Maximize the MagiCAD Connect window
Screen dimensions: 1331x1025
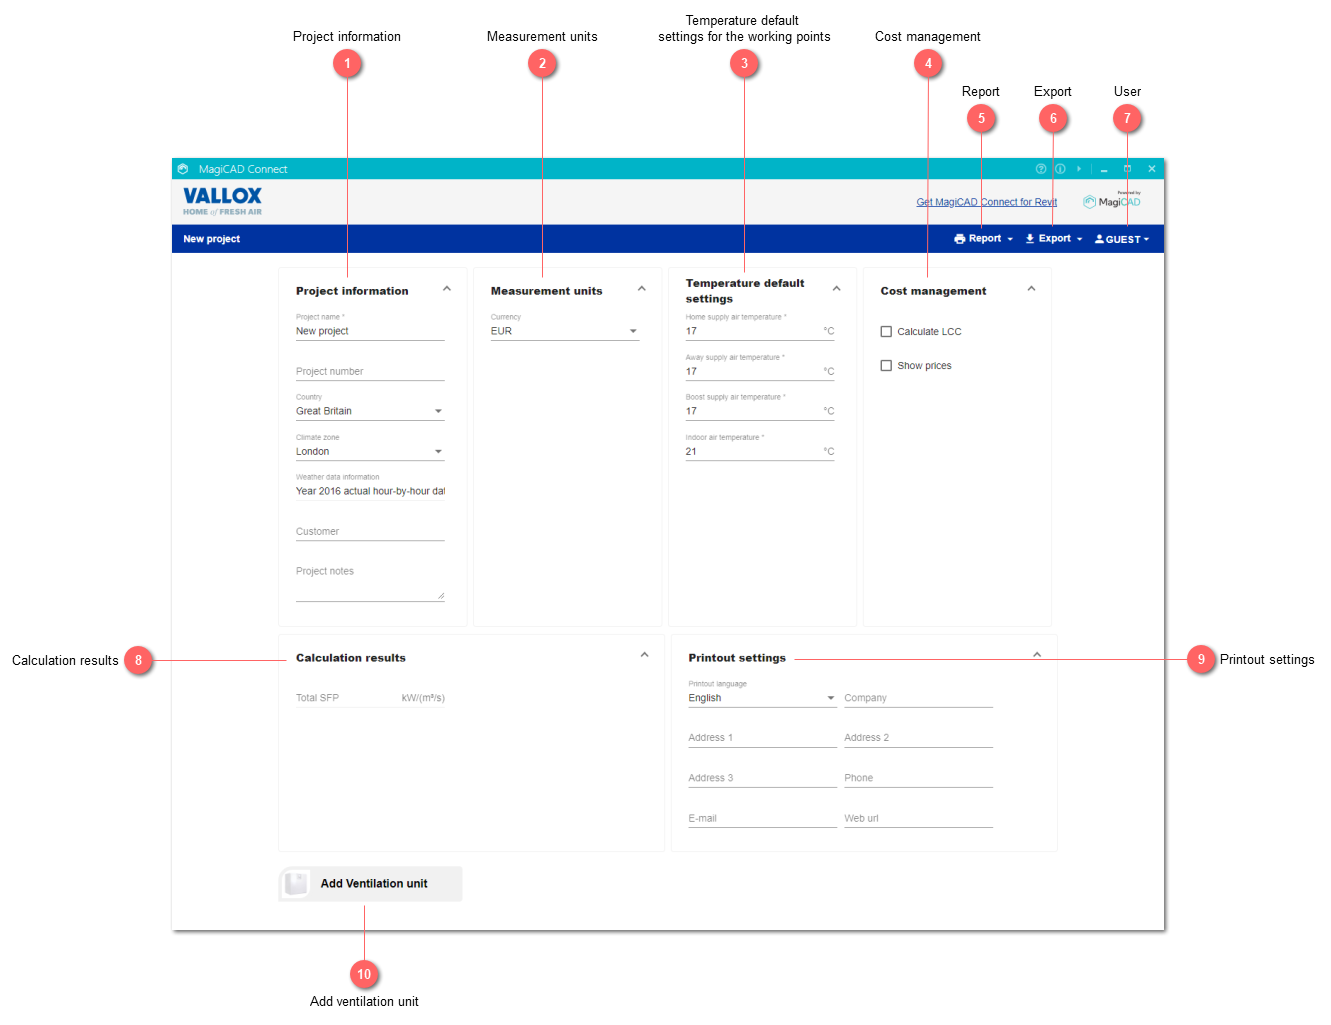(1127, 169)
